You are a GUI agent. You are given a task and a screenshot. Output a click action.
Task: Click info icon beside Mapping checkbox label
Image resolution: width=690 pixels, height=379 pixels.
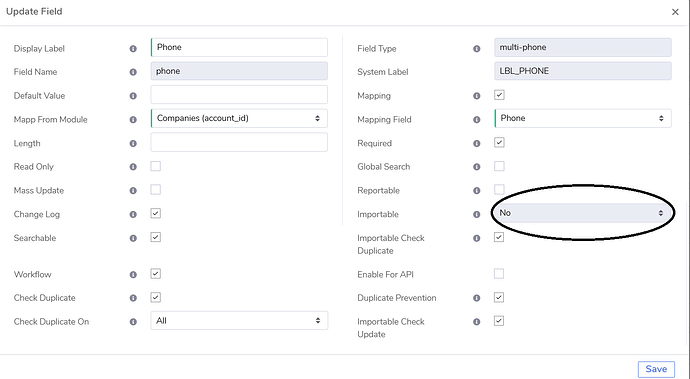pyautogui.click(x=477, y=96)
